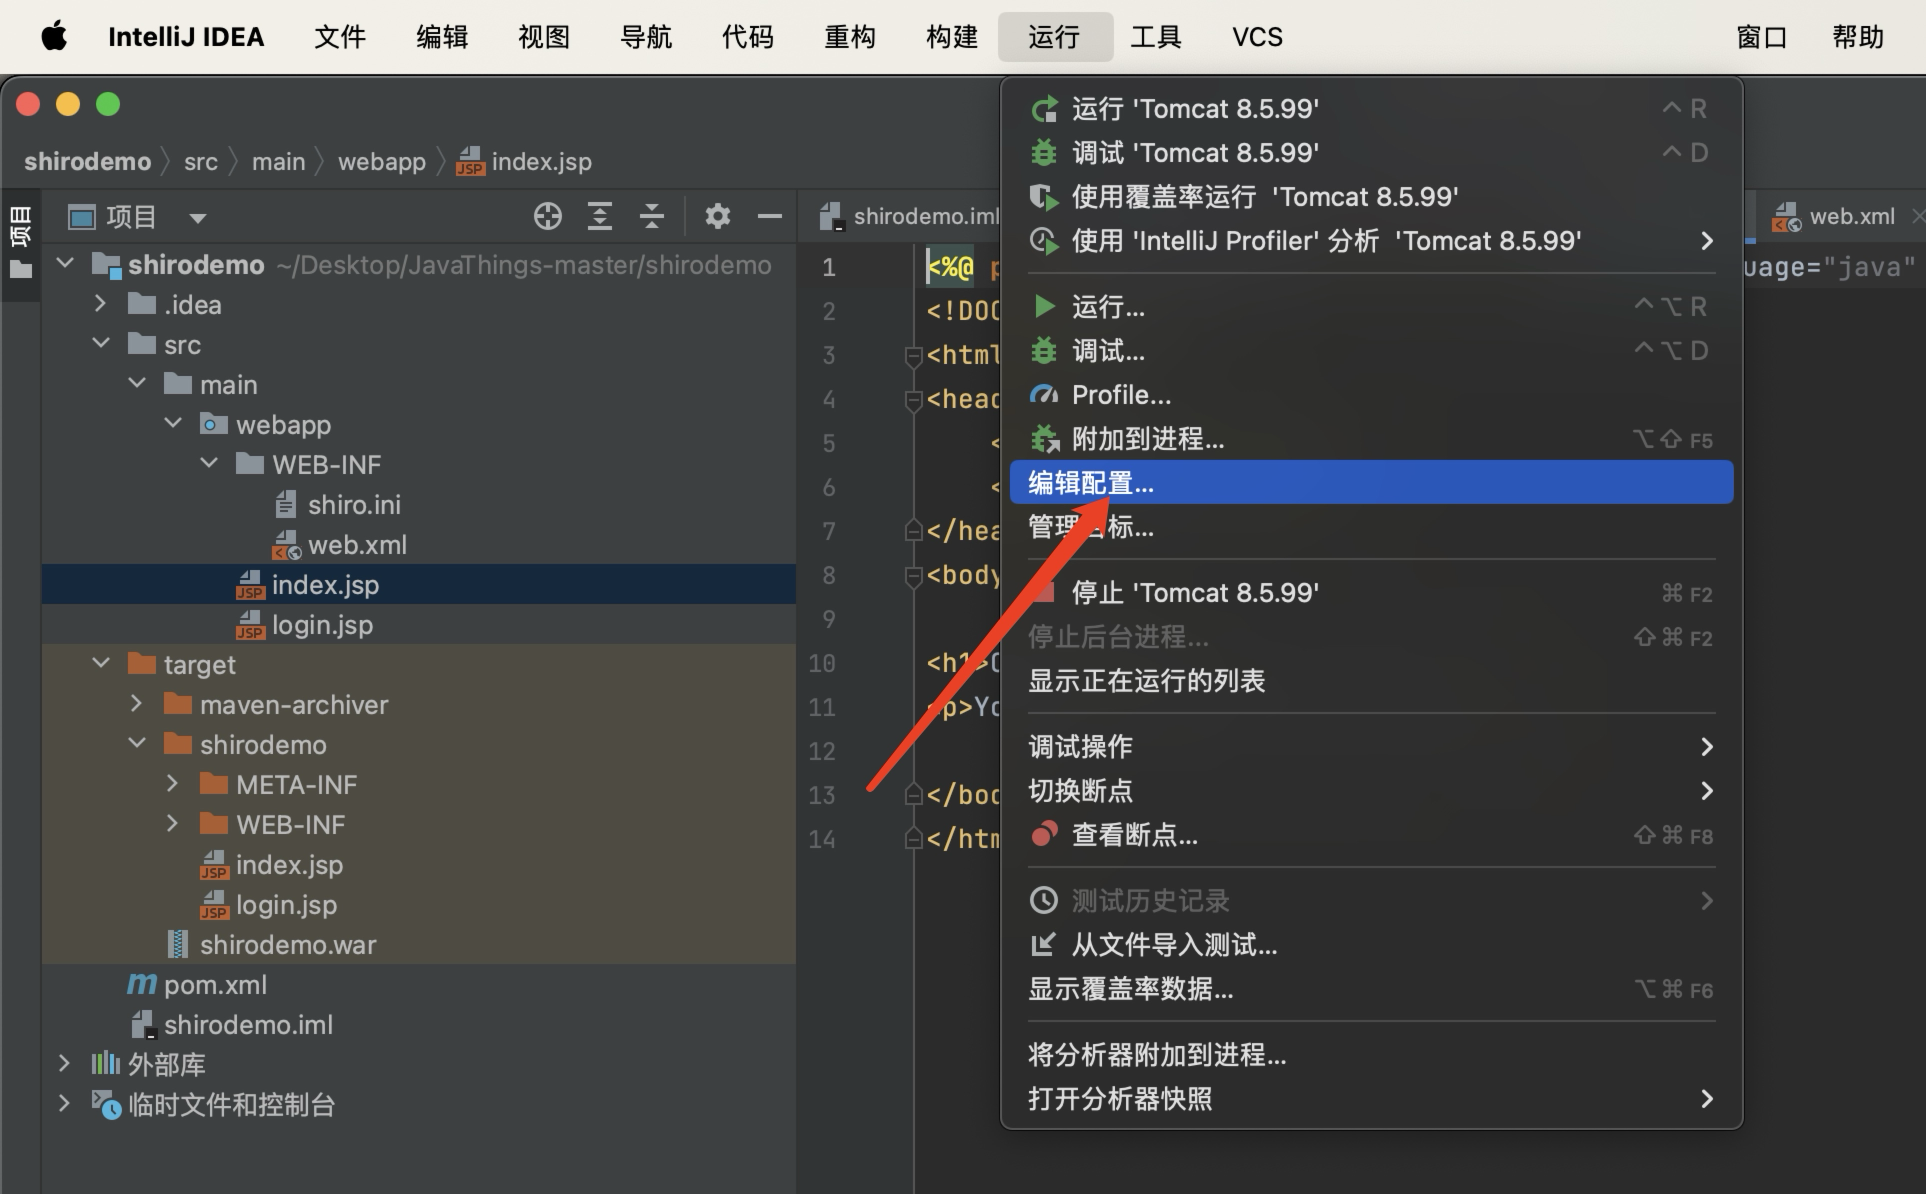
Task: Switch to the shirodemo.iml editor tab
Action: pos(909,216)
